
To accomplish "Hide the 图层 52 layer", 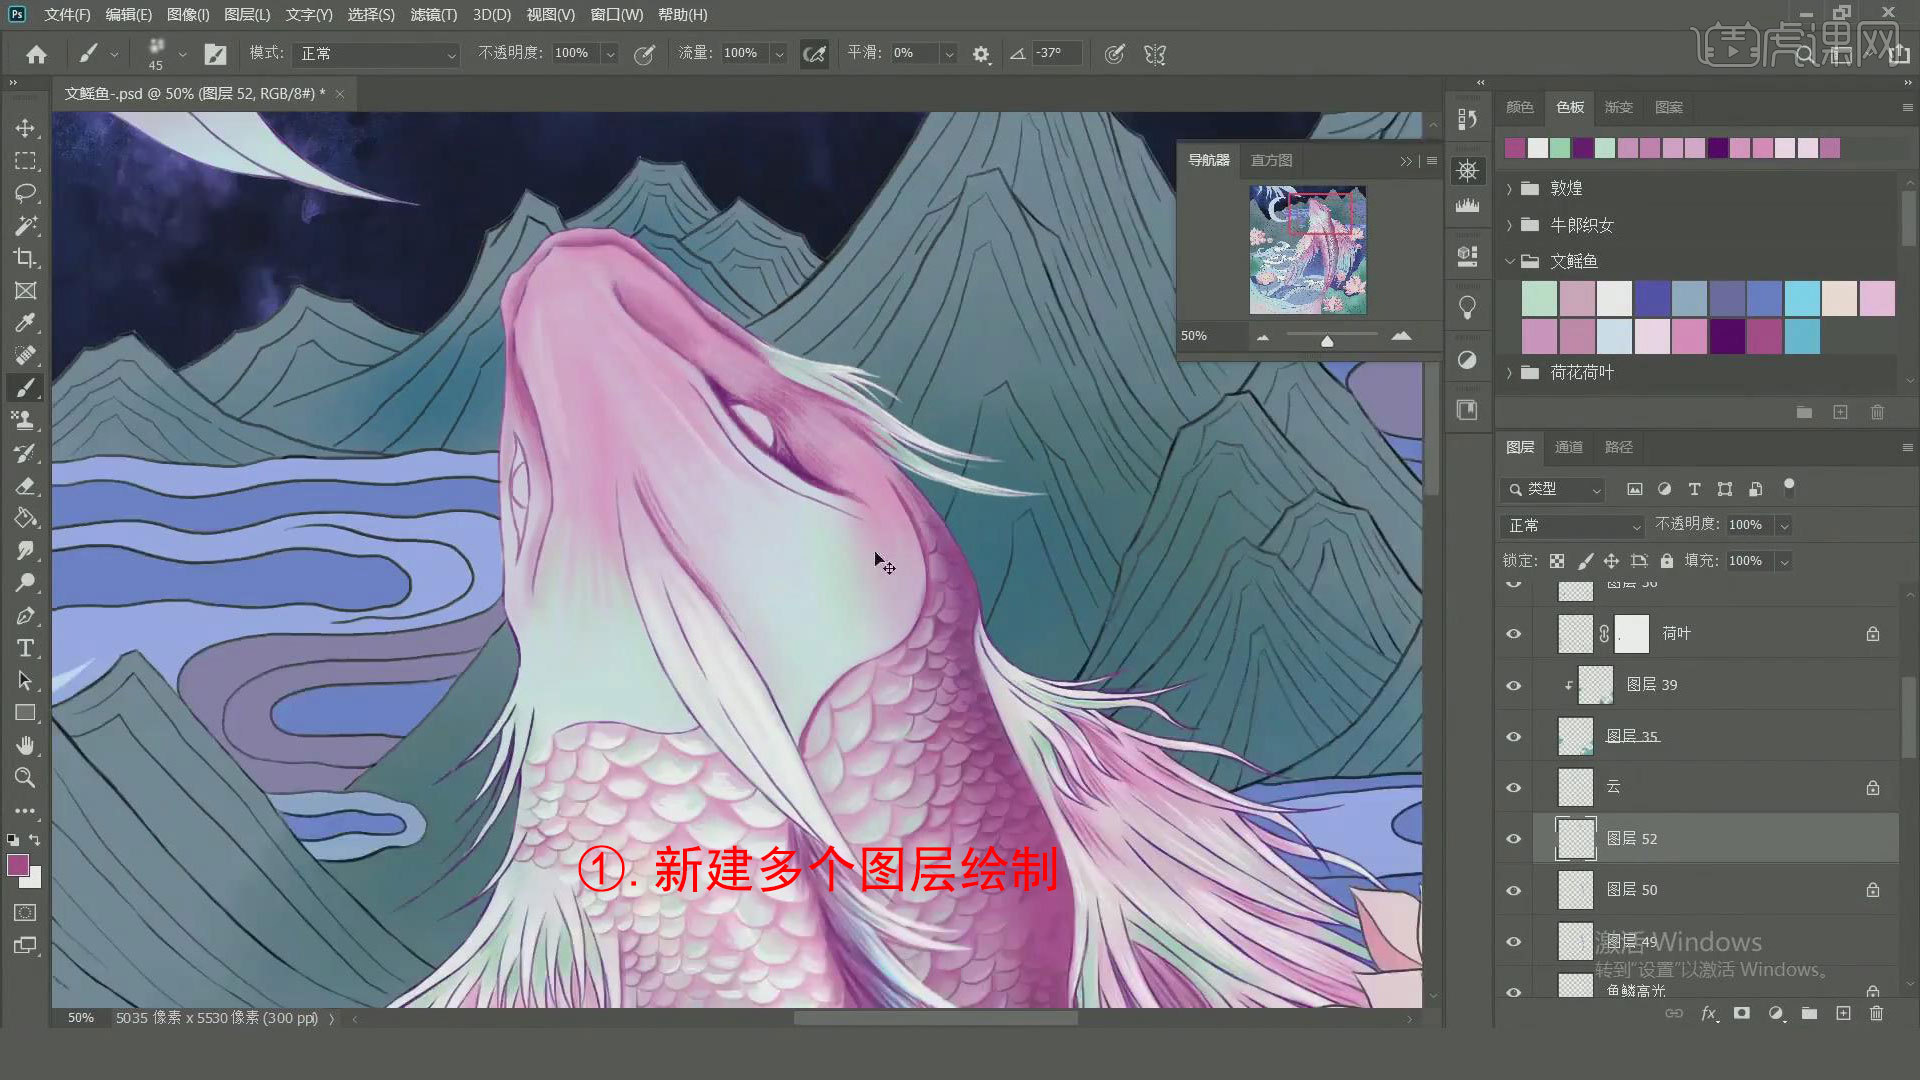I will [x=1514, y=839].
